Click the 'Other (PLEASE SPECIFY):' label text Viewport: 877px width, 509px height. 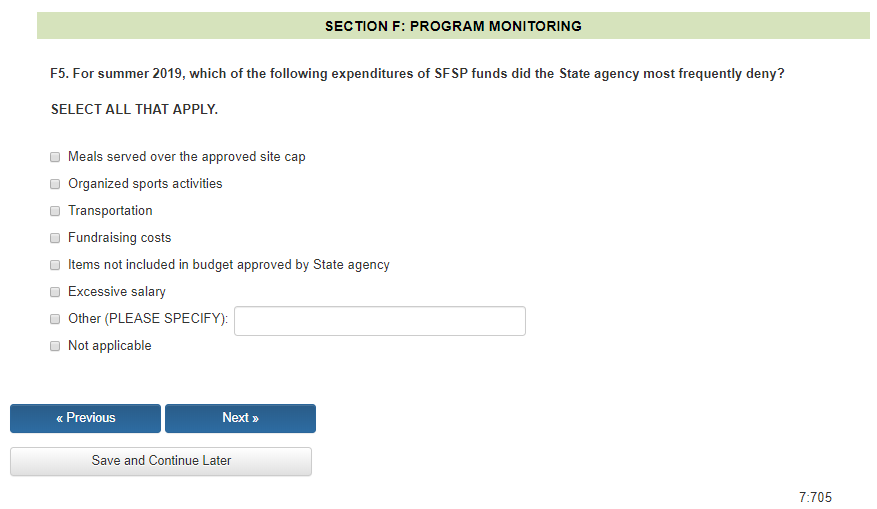148,319
